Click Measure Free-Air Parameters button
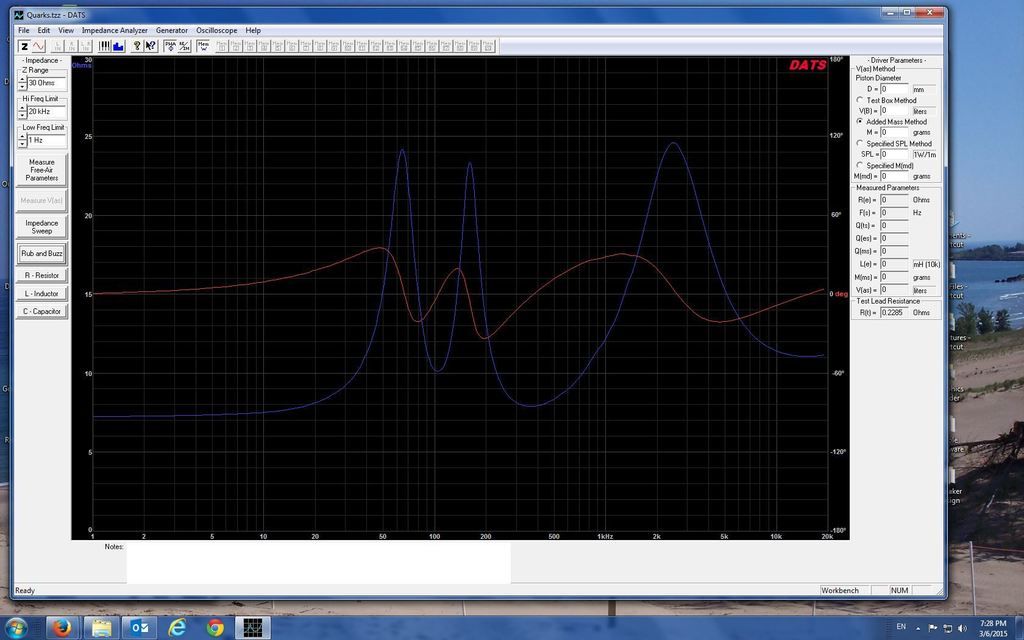 click(x=42, y=170)
